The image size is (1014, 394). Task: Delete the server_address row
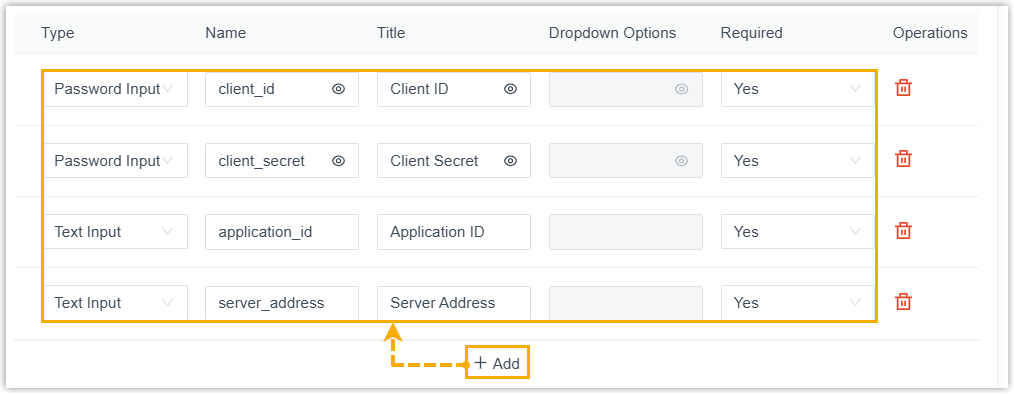[903, 302]
